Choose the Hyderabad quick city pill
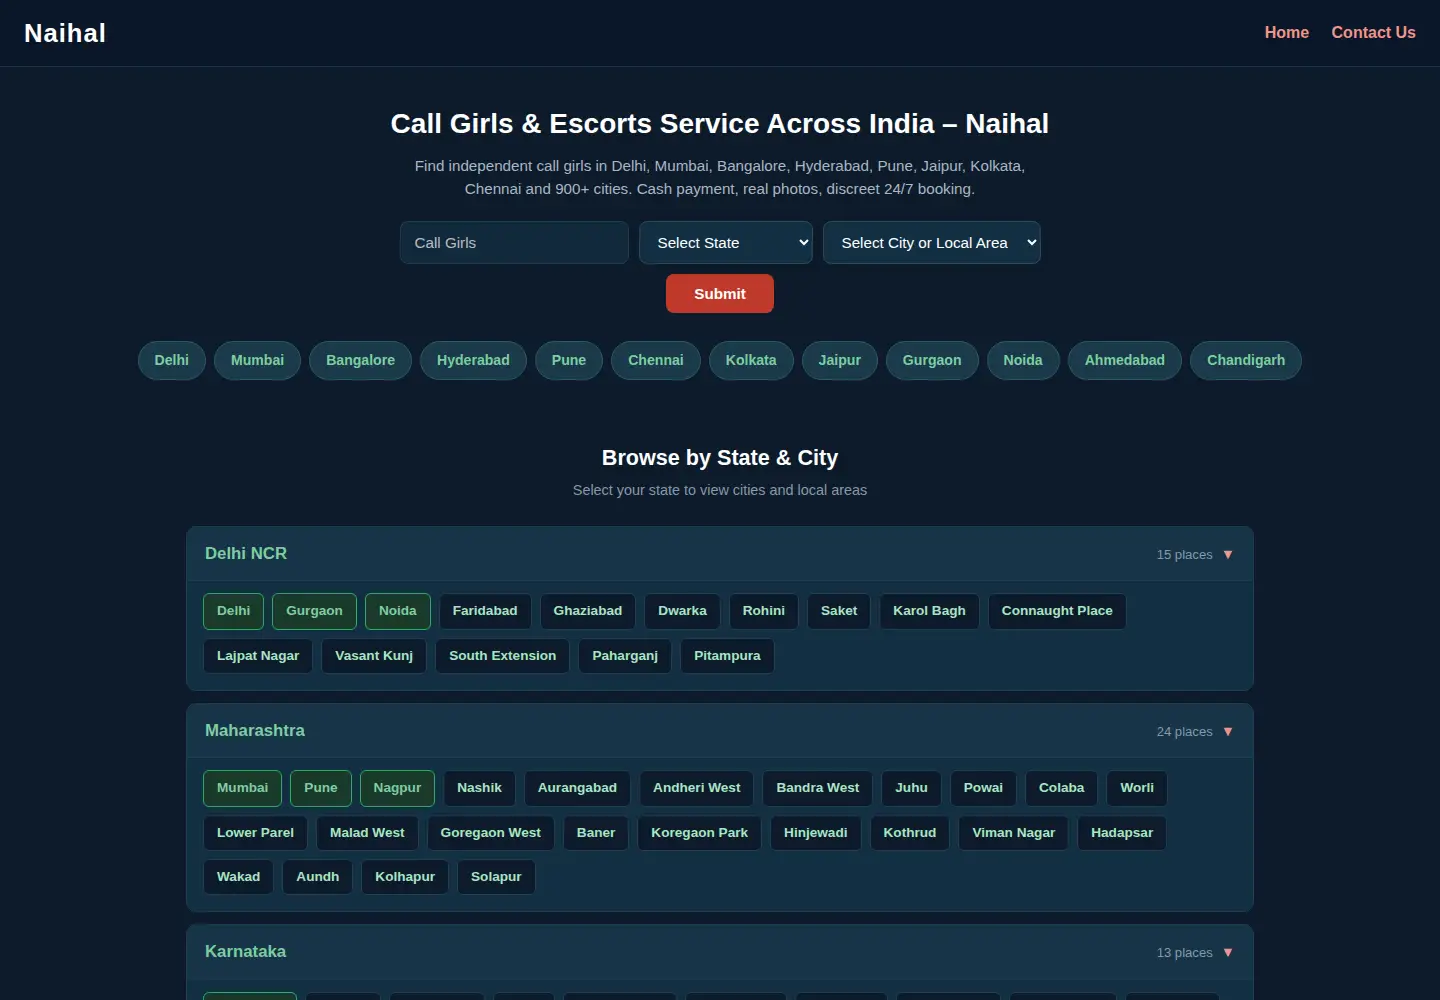This screenshot has width=1440, height=1000. click(474, 360)
